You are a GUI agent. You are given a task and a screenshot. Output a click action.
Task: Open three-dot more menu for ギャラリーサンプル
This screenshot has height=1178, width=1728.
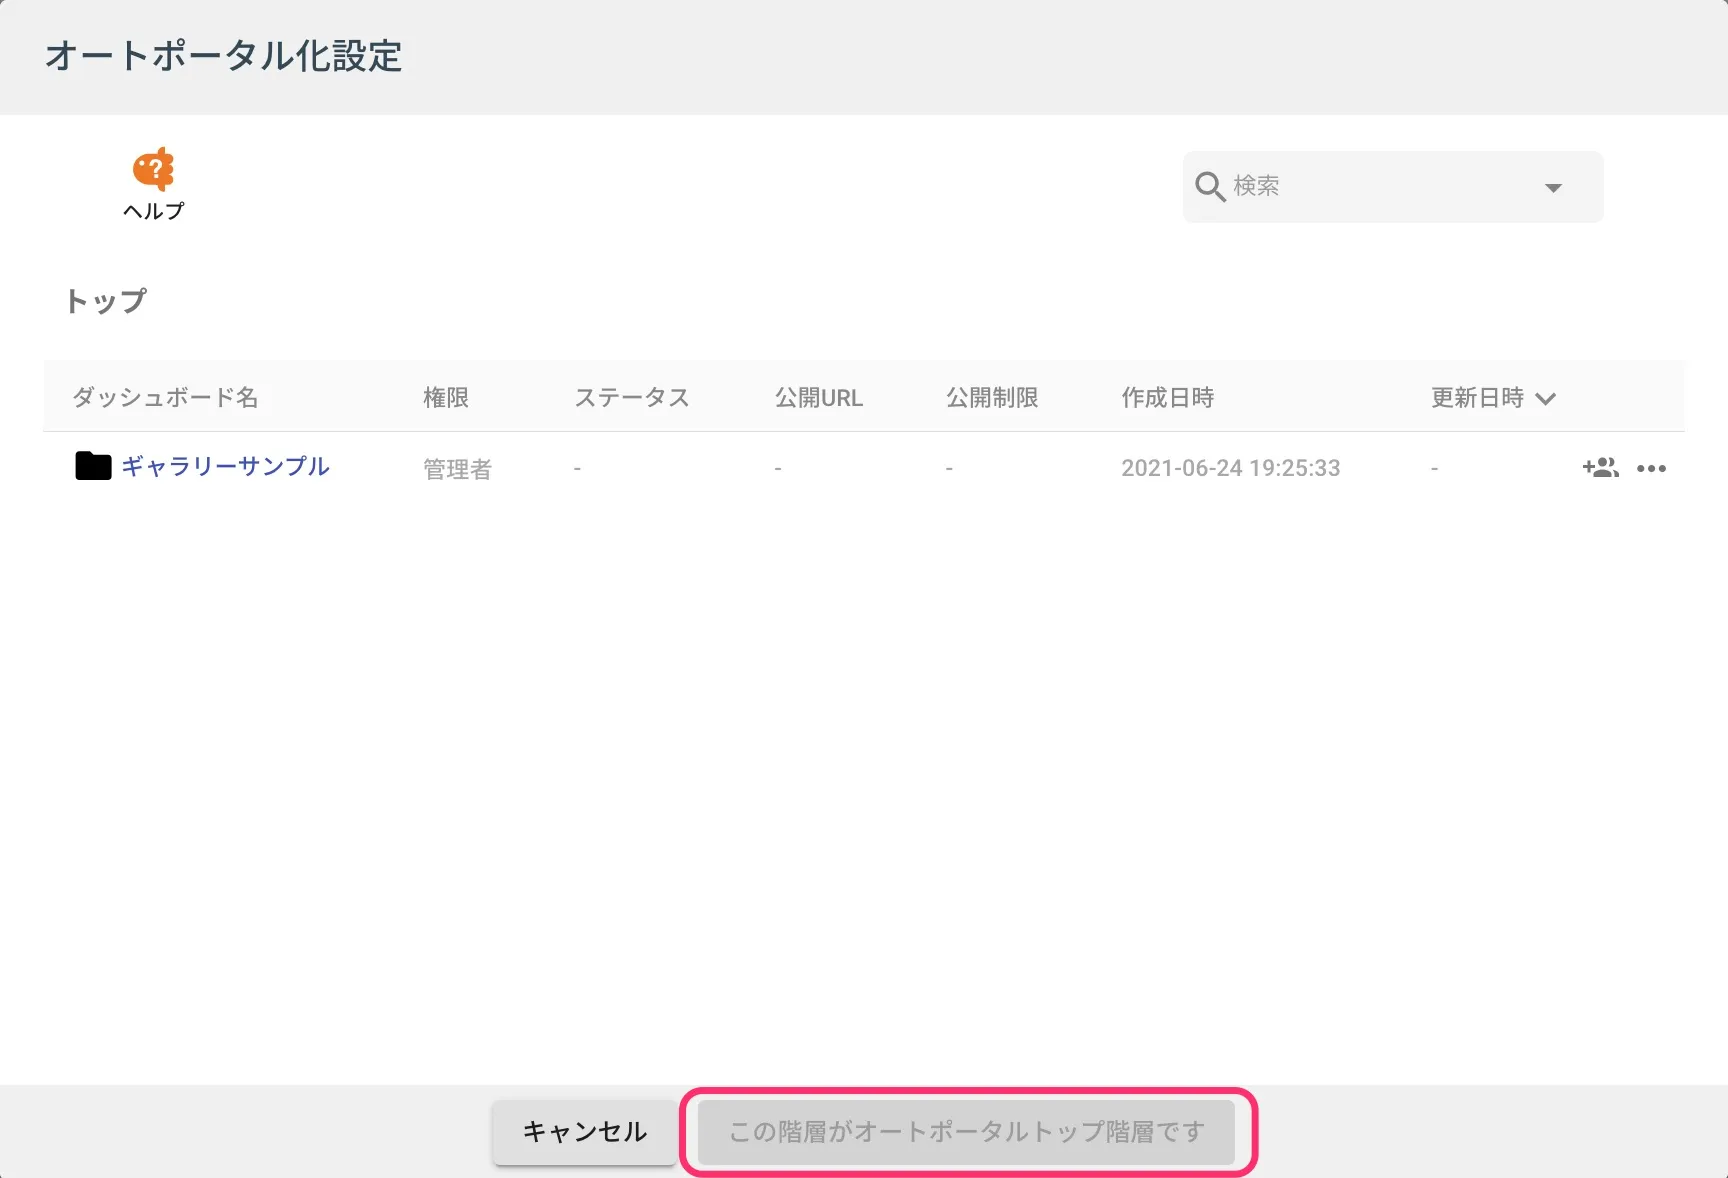click(1651, 468)
